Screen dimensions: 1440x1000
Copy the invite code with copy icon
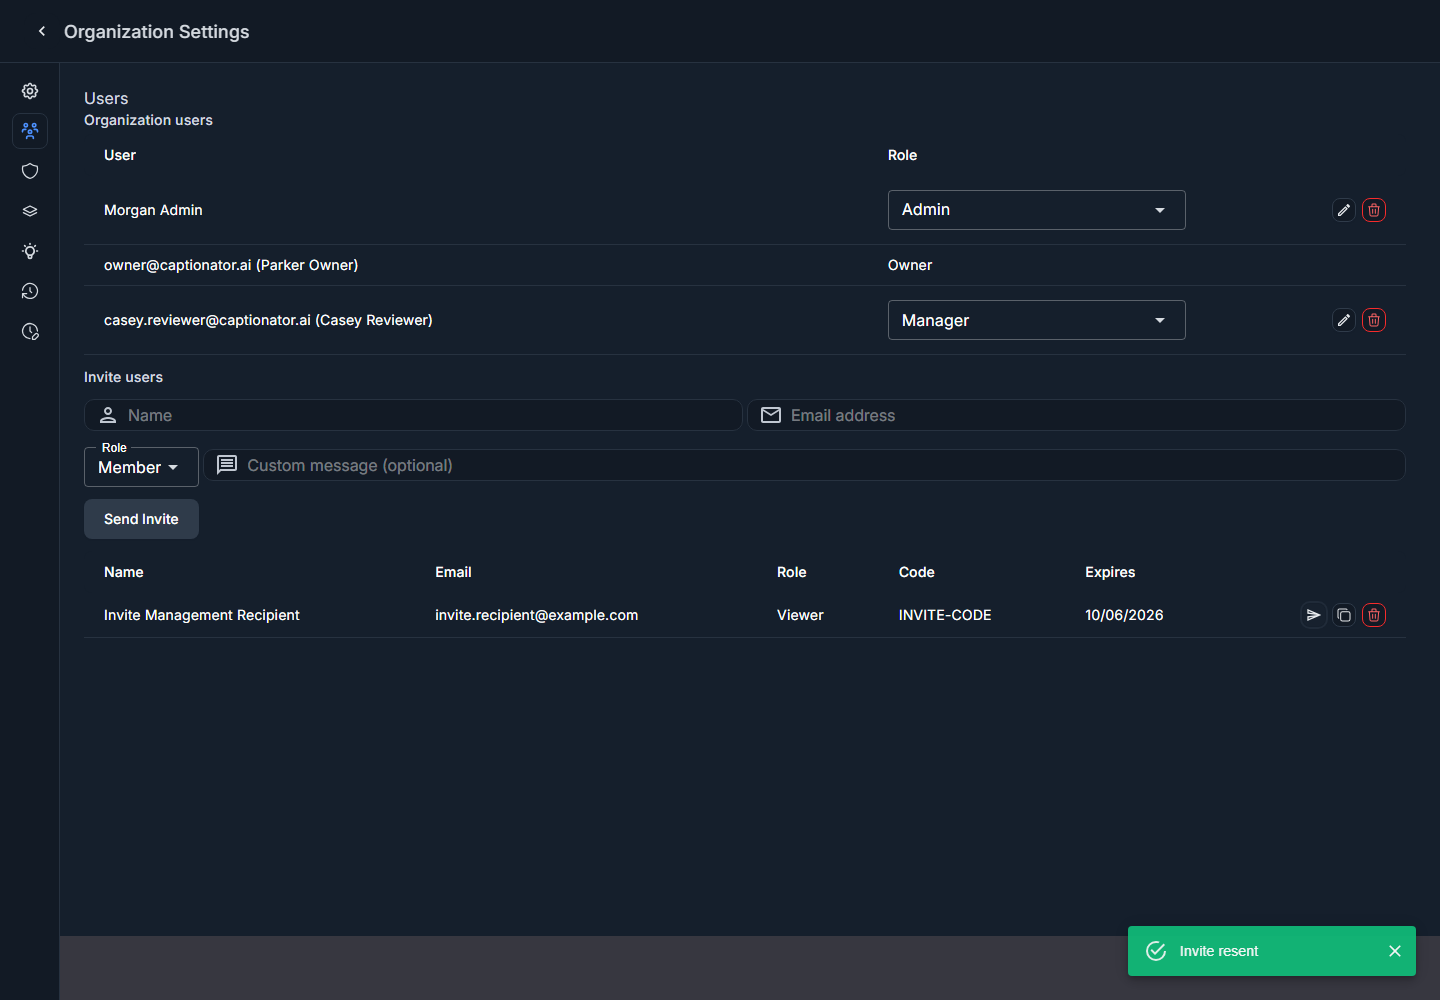1344,615
